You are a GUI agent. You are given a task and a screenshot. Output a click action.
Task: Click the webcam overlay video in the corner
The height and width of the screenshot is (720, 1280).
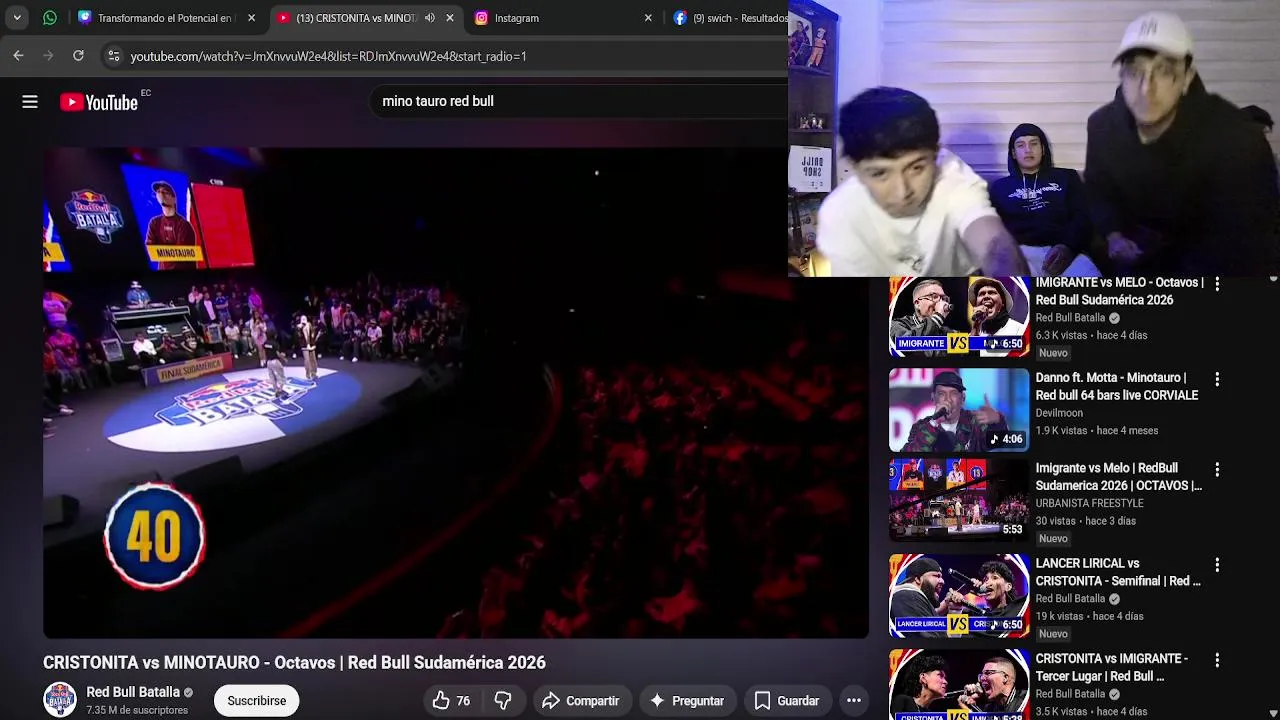point(1034,138)
